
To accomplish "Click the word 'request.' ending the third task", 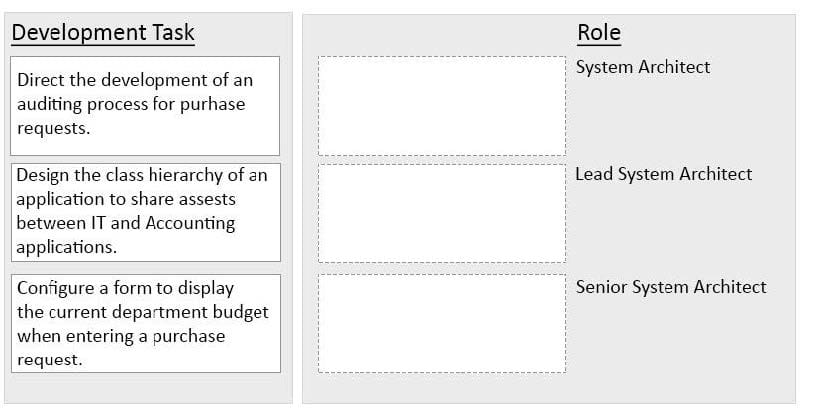I will point(50,360).
